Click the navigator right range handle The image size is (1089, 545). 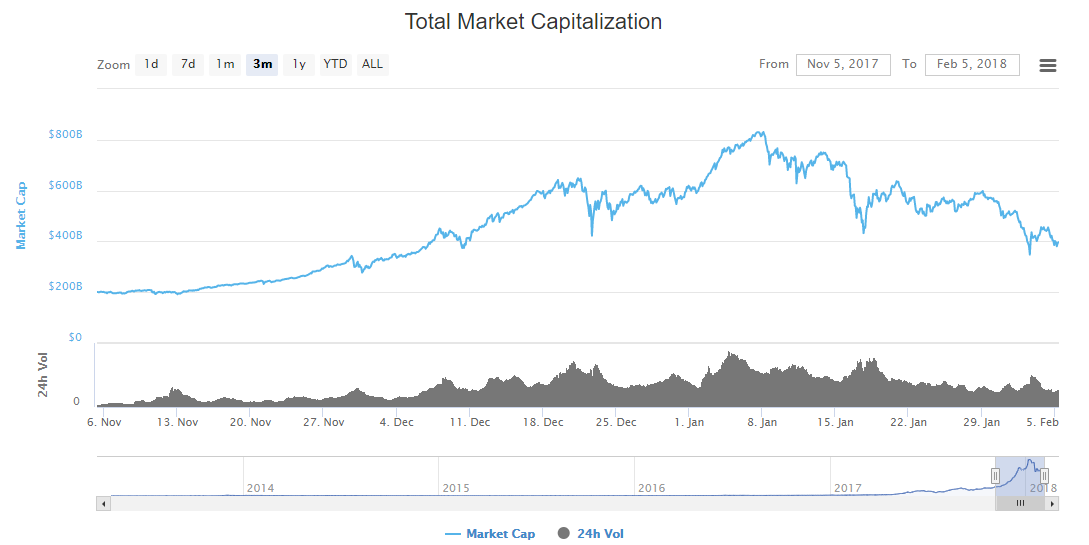(1044, 476)
